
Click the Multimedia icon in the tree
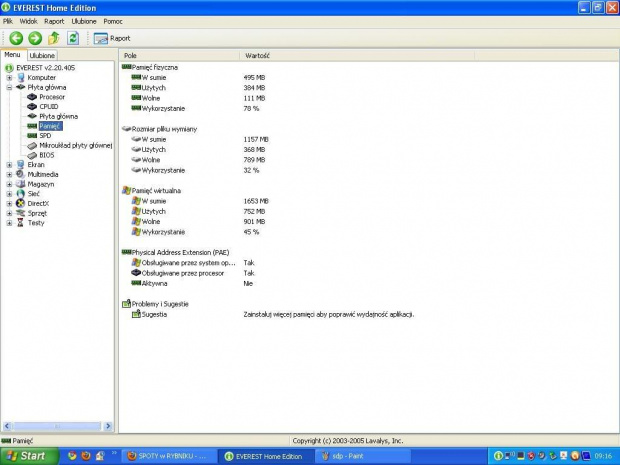click(21, 174)
